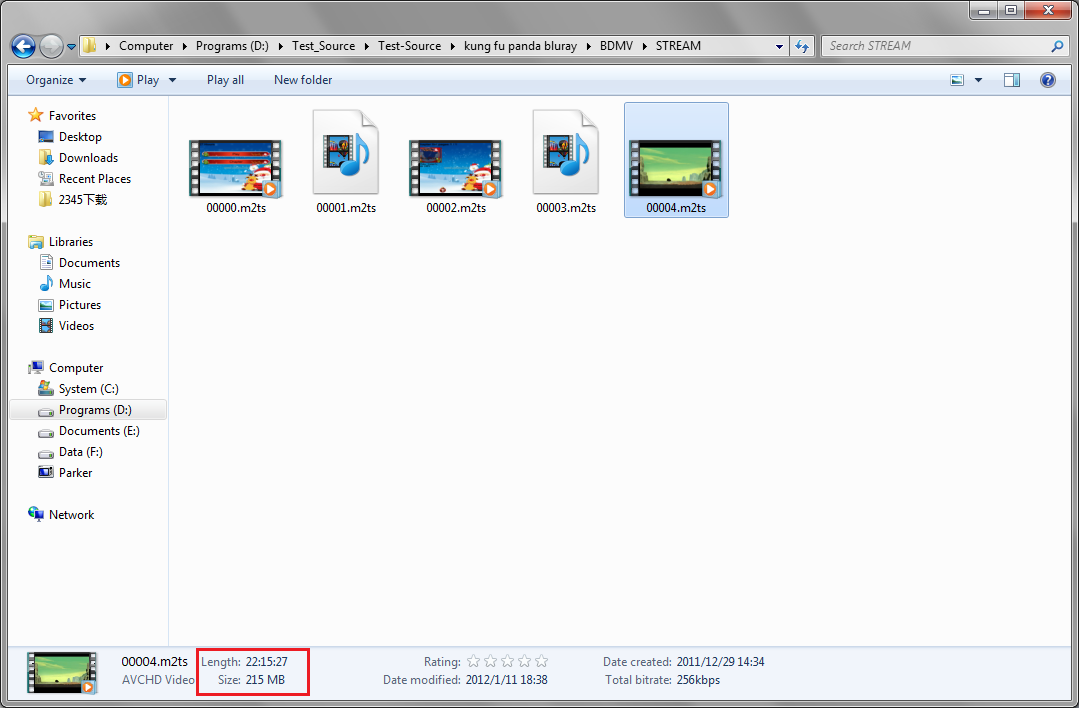1079x708 pixels.
Task: Click Play all in toolbar
Action: (x=225, y=80)
